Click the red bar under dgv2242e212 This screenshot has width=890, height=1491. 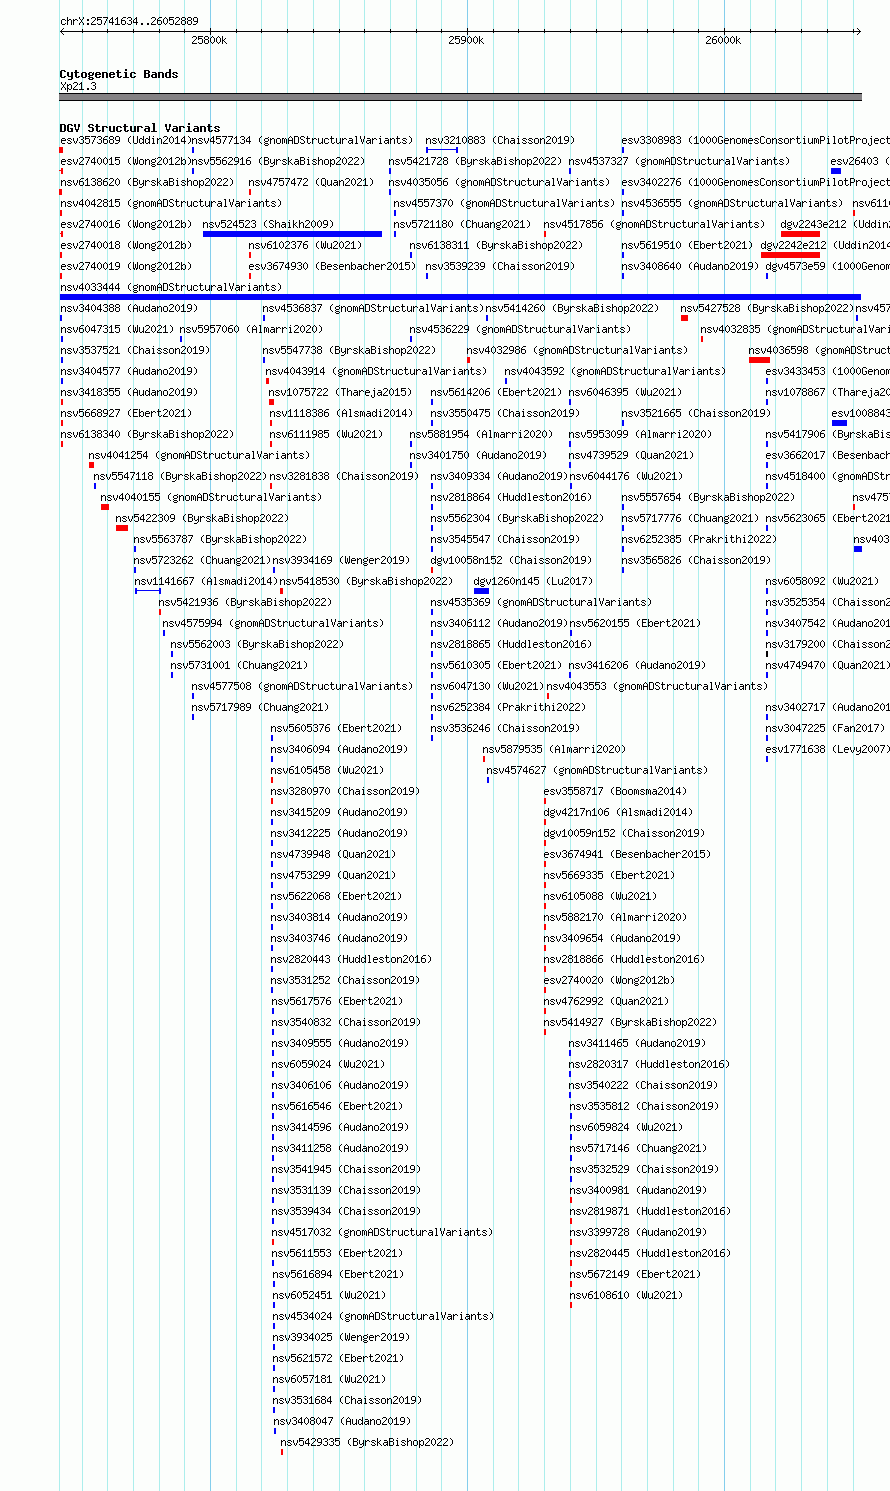point(790,255)
